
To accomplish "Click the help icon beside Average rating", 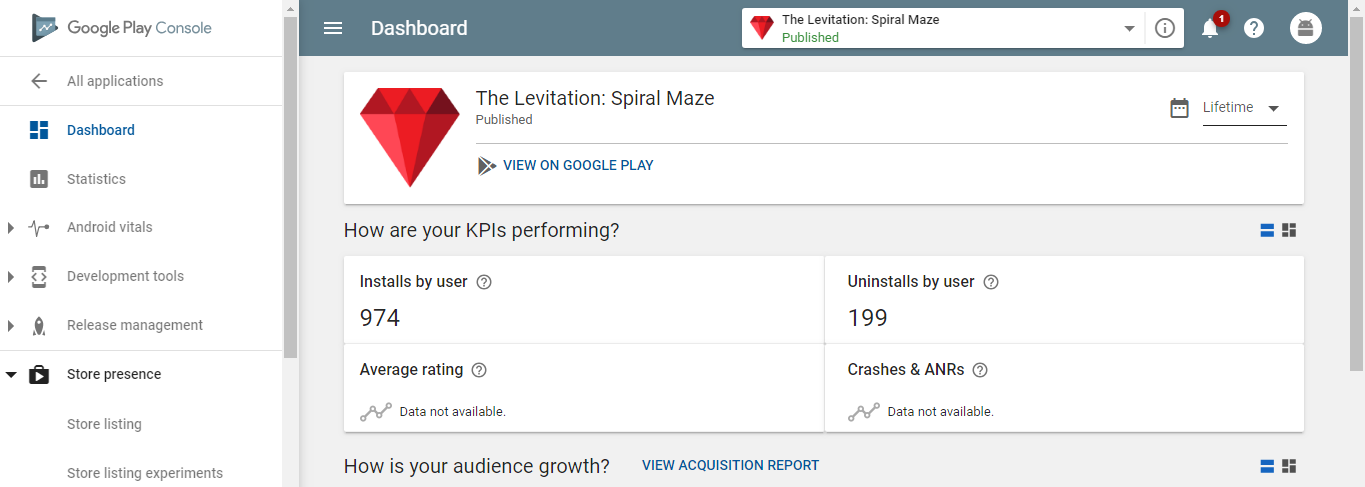I will pos(479,370).
